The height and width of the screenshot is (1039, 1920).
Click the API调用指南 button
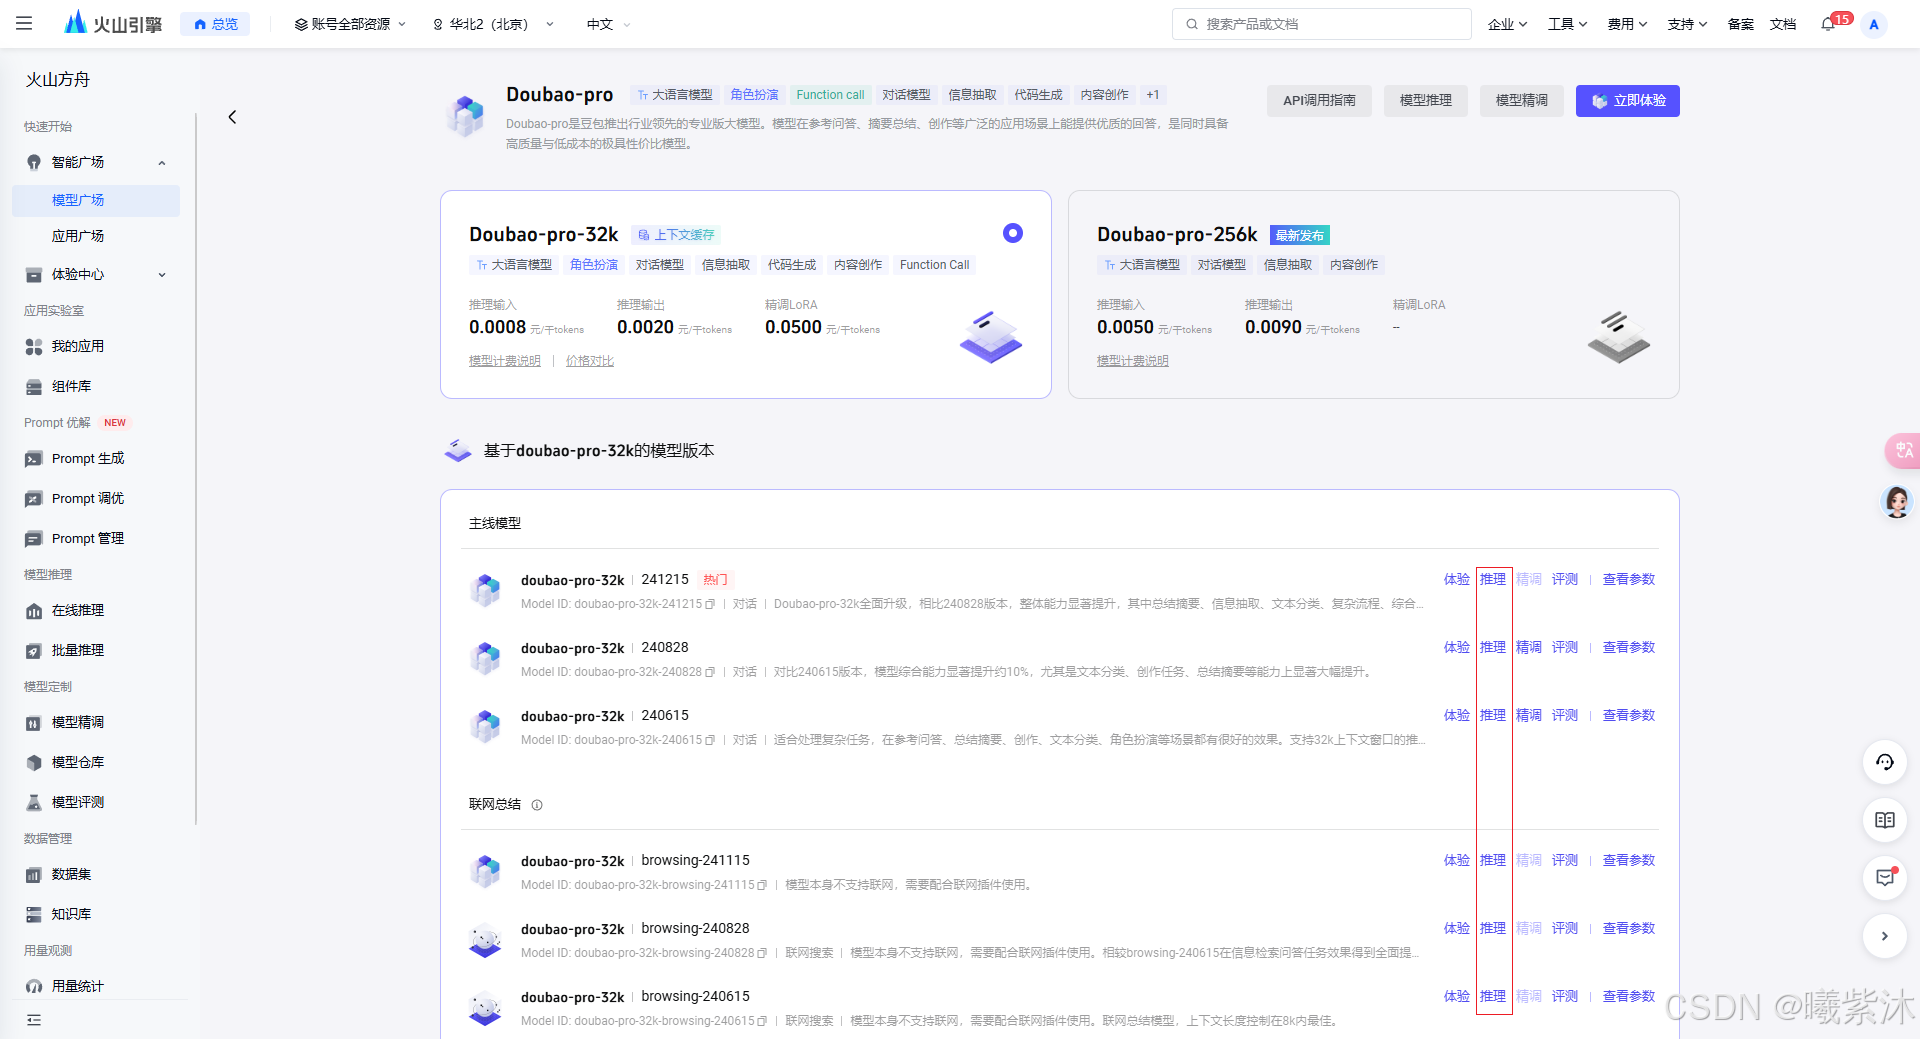pos(1319,100)
